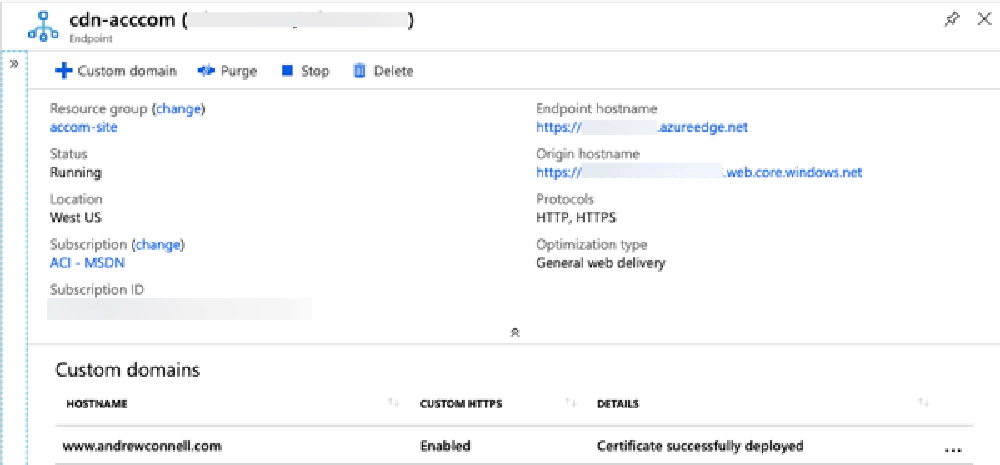Click the Subscription ID label
1000x465 pixels.
97,290
